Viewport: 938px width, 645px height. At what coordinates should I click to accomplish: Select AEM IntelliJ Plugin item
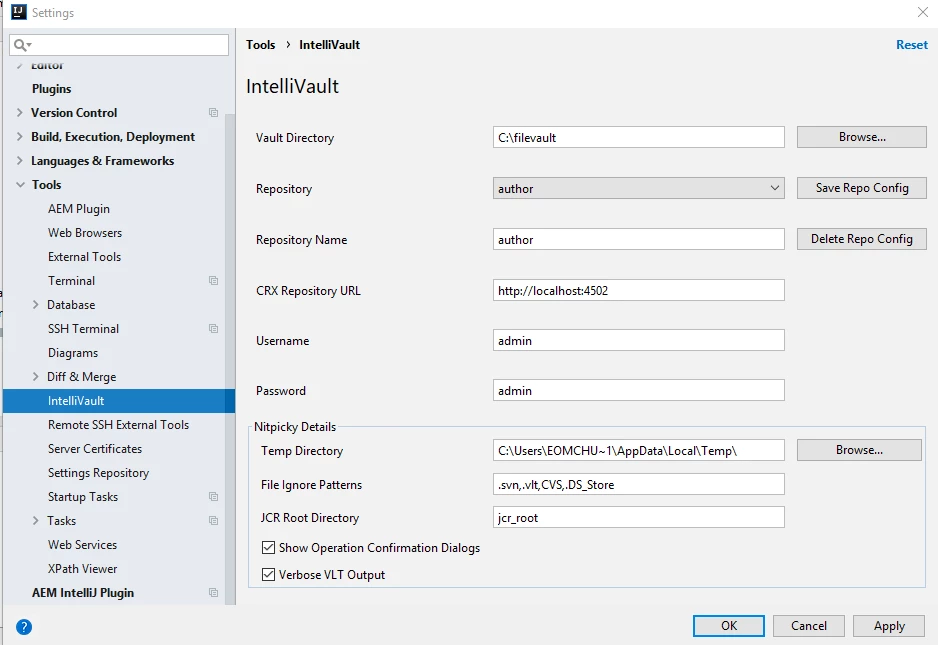point(83,592)
